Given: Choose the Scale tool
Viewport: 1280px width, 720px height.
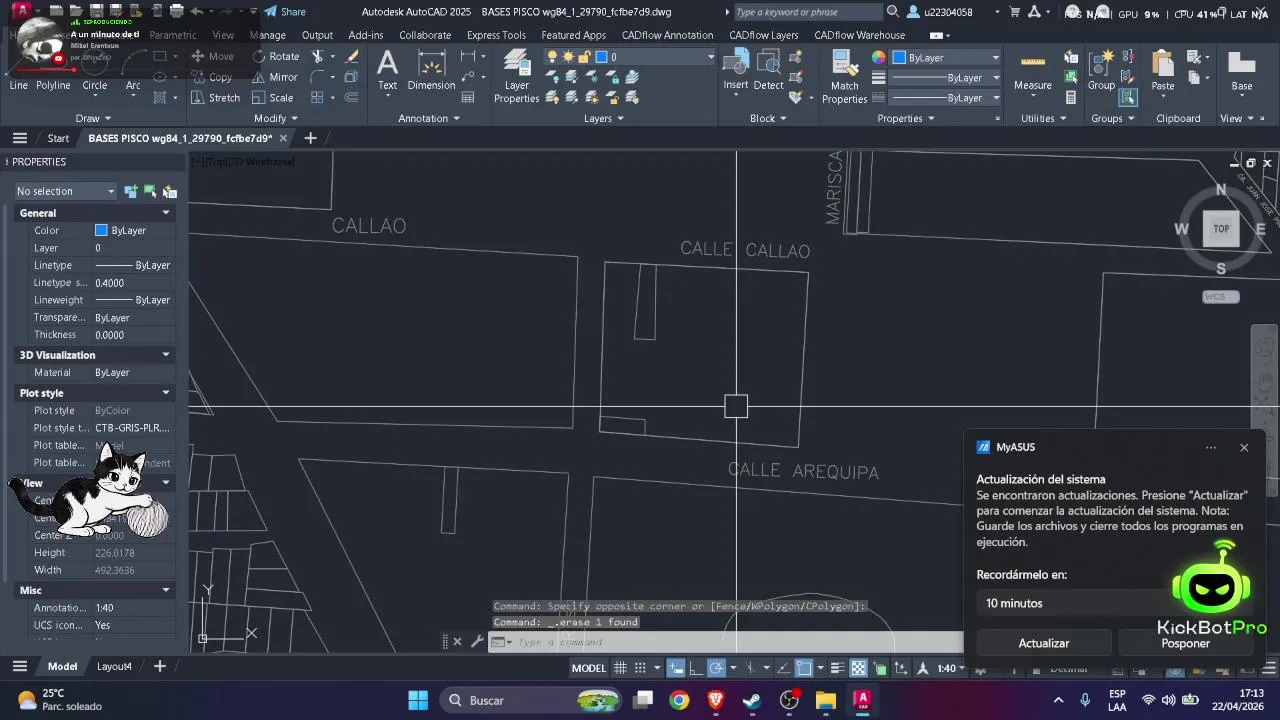Looking at the screenshot, I should point(273,98).
